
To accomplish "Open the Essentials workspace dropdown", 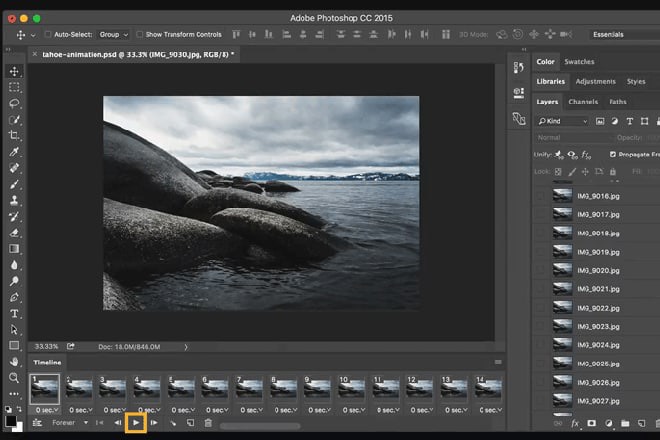I will tap(625, 35).
